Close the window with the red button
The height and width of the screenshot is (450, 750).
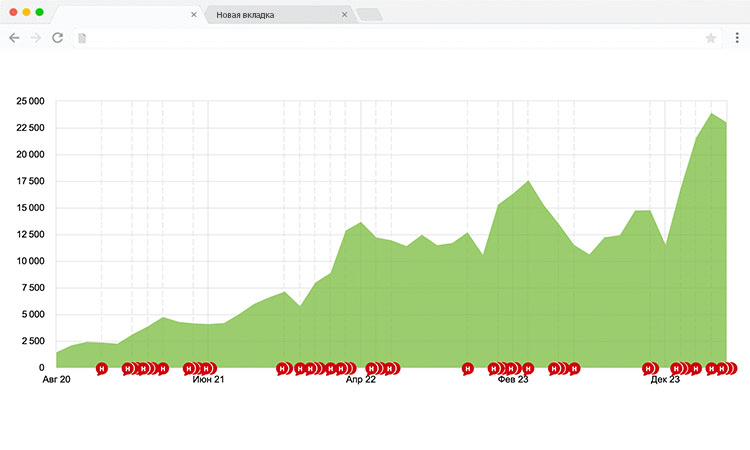(11, 12)
